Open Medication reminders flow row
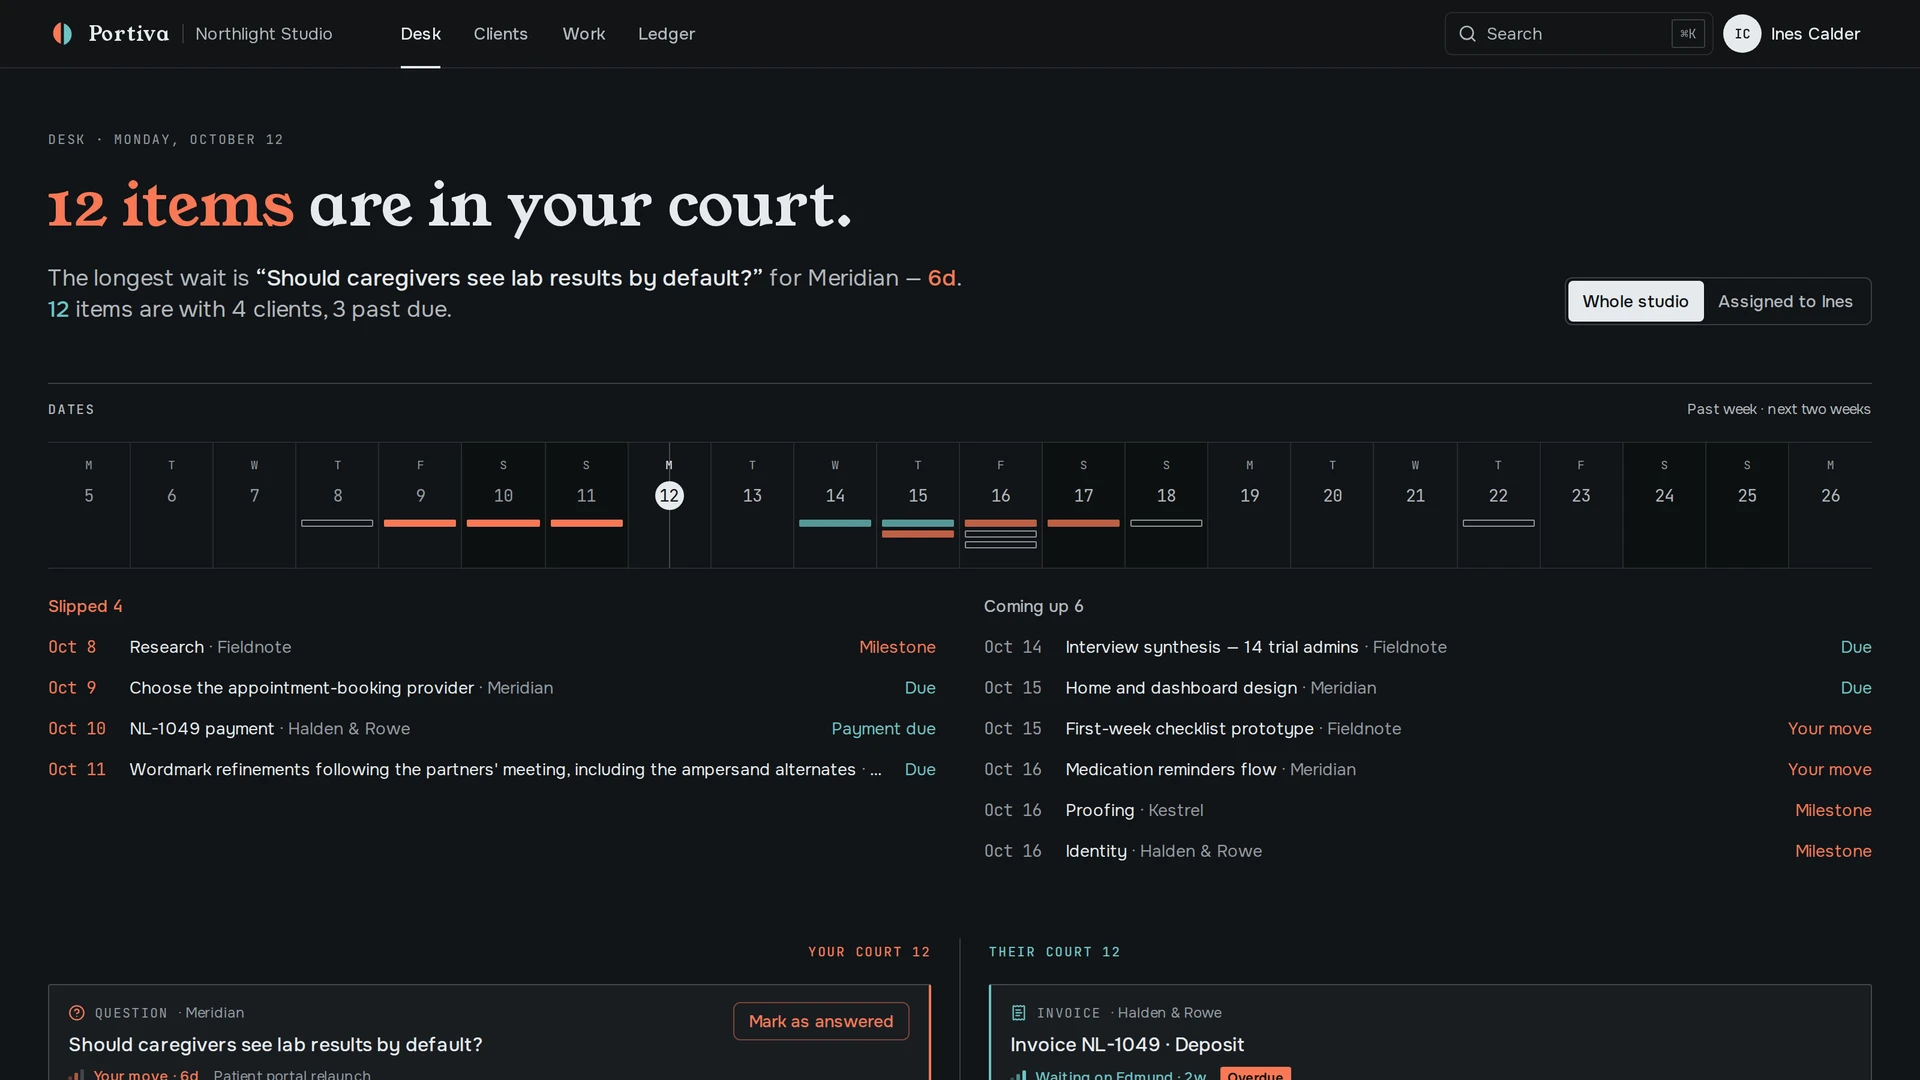 point(1428,769)
